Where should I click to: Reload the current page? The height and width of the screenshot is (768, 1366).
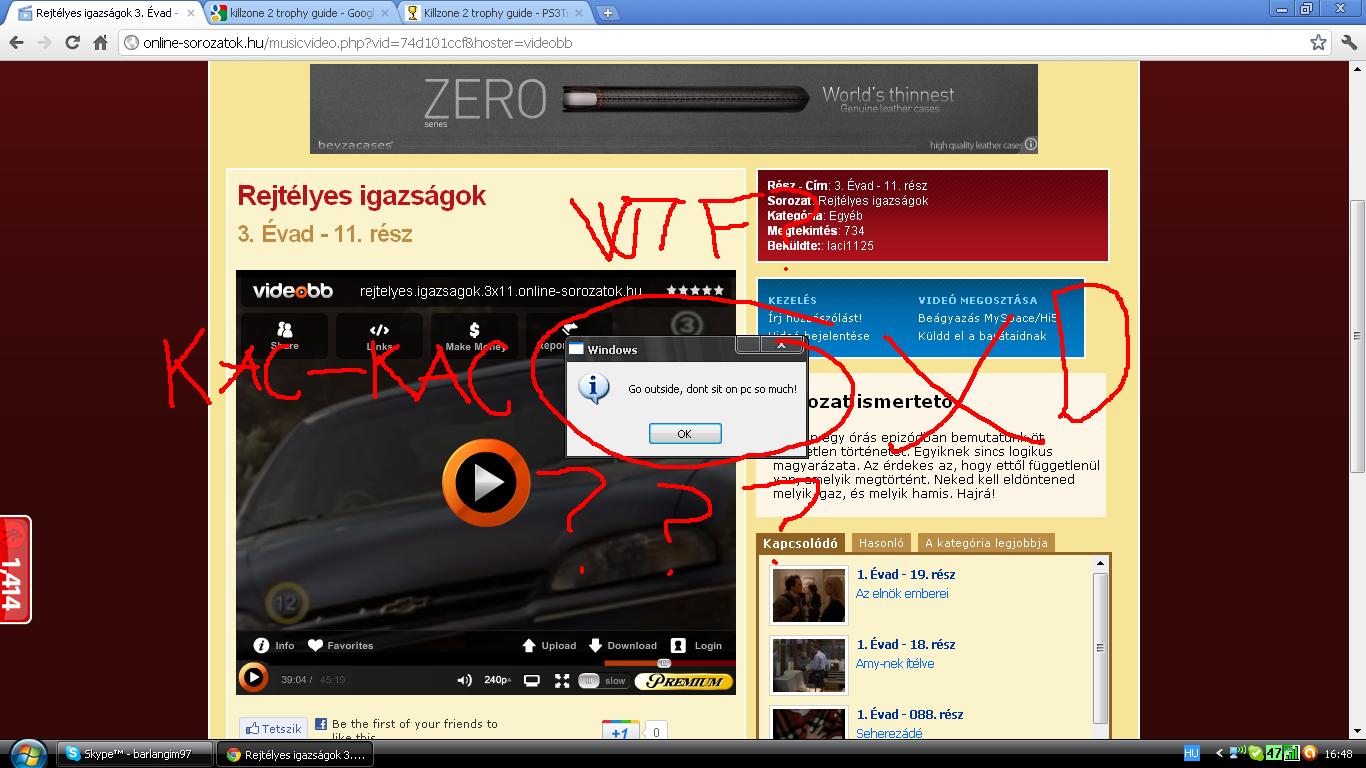coord(72,43)
